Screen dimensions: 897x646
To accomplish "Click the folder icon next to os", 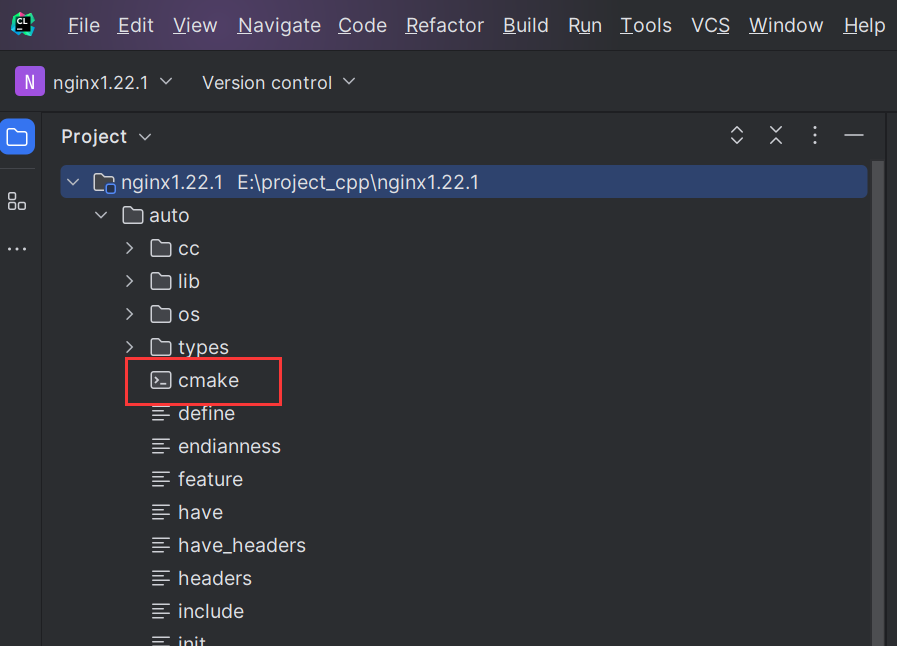I will click(161, 314).
